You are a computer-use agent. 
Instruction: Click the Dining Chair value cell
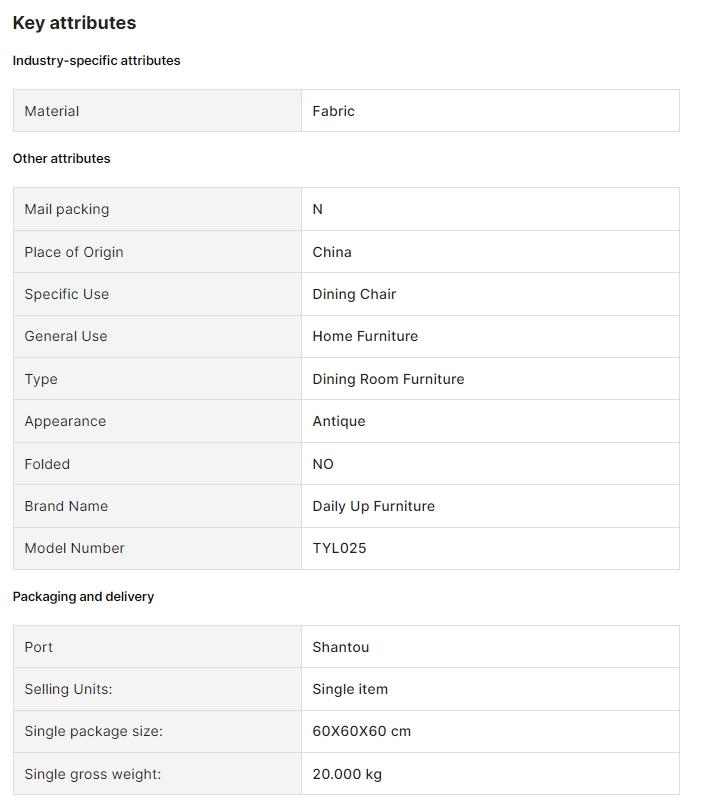[354, 294]
